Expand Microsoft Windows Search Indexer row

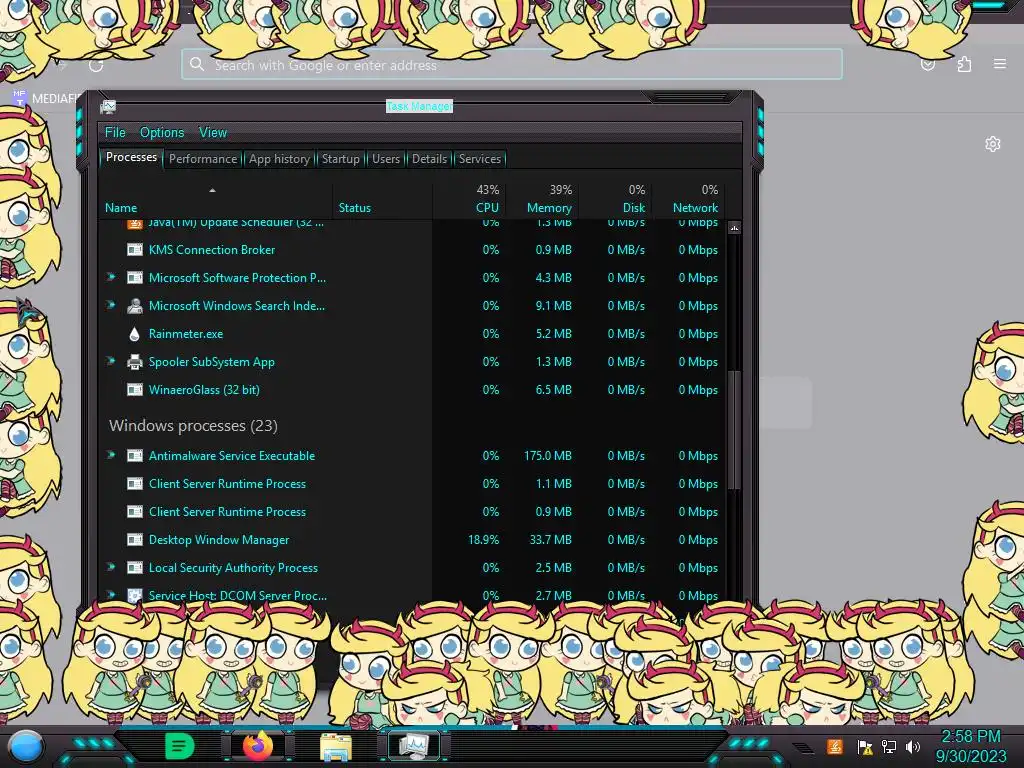pos(112,305)
